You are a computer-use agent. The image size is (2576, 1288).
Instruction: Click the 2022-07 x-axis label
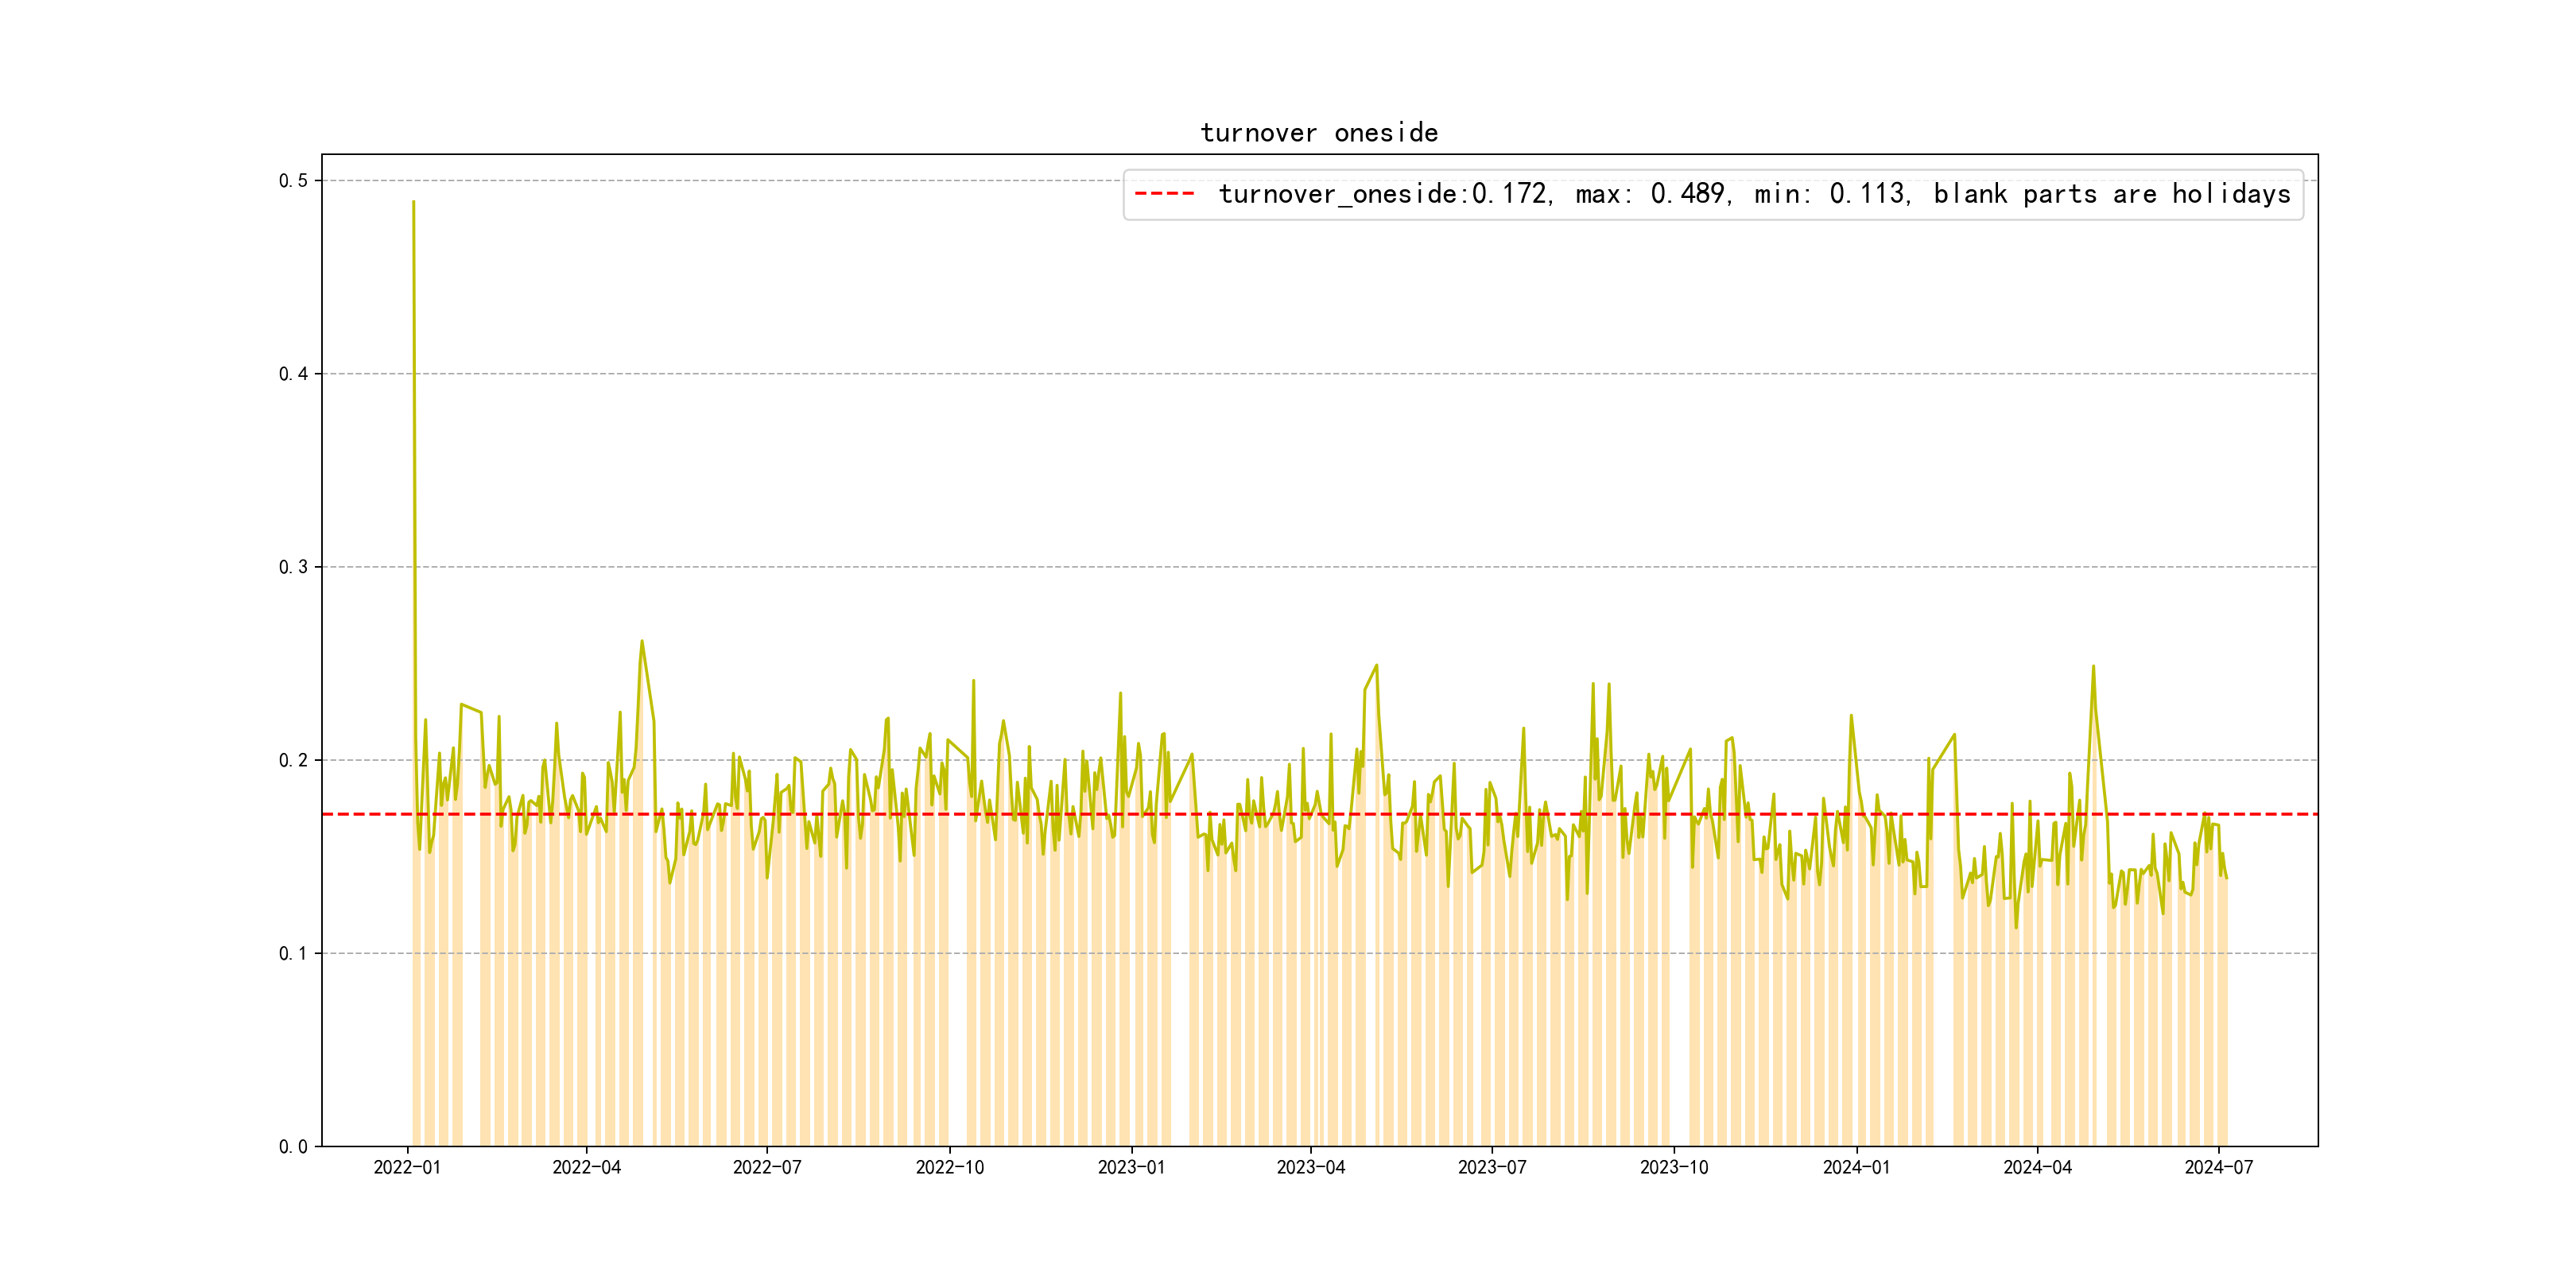point(767,1168)
